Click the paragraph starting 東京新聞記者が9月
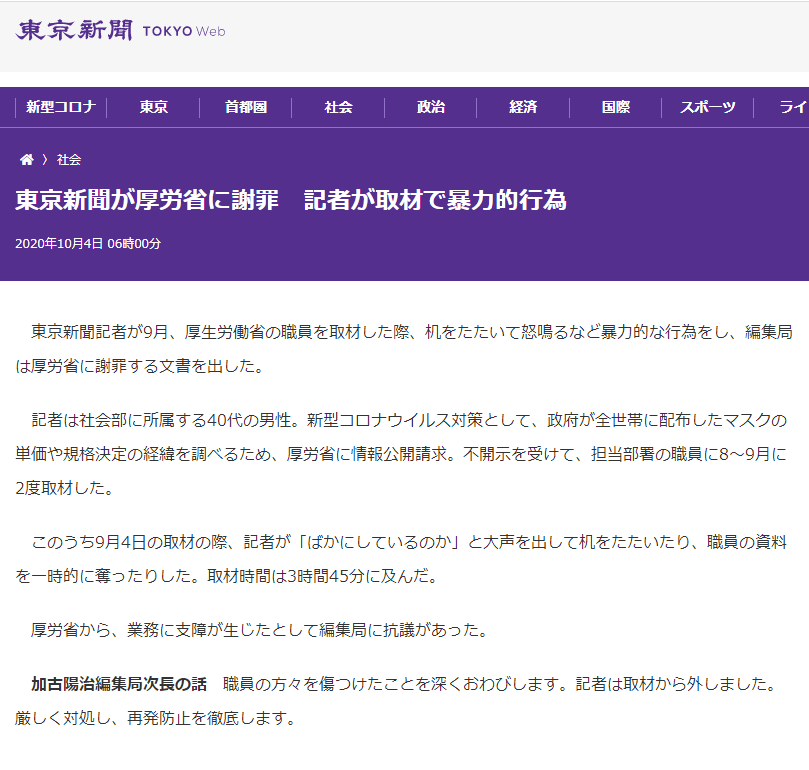The image size is (809, 770). [404, 349]
